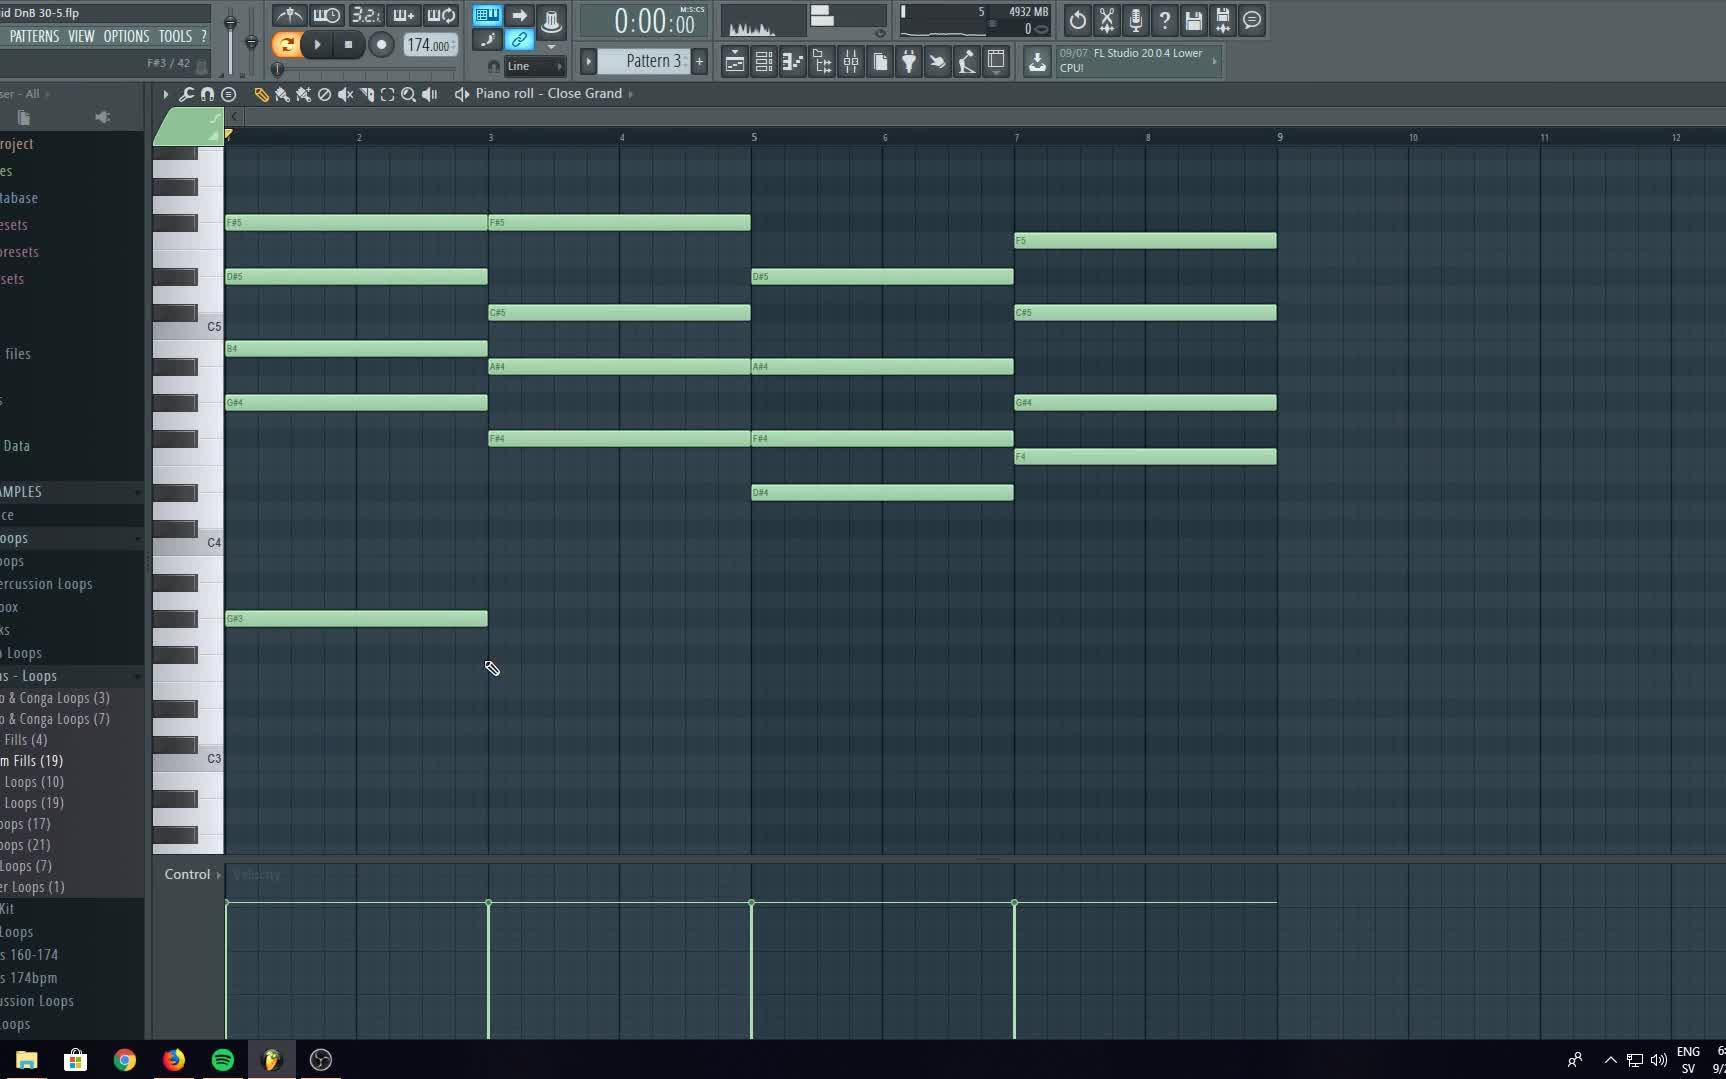
Task: Toggle the metronome
Action: (x=290, y=15)
